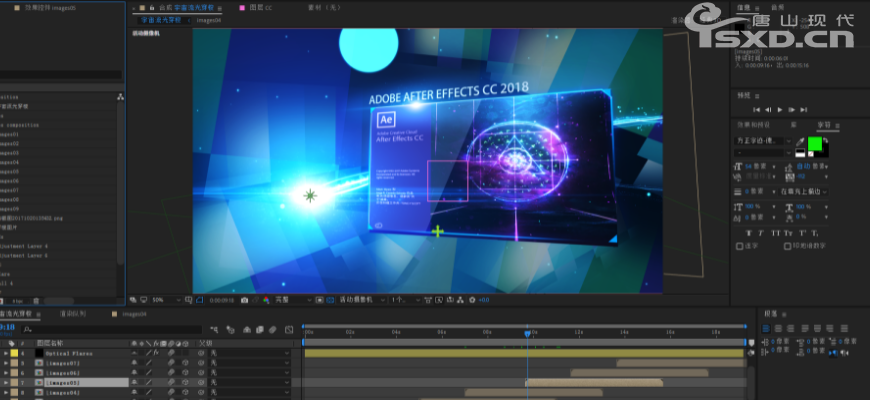The image size is (870, 400).
Task: Toggle shy switch on images04 layer
Action: pyautogui.click(x=134, y=392)
